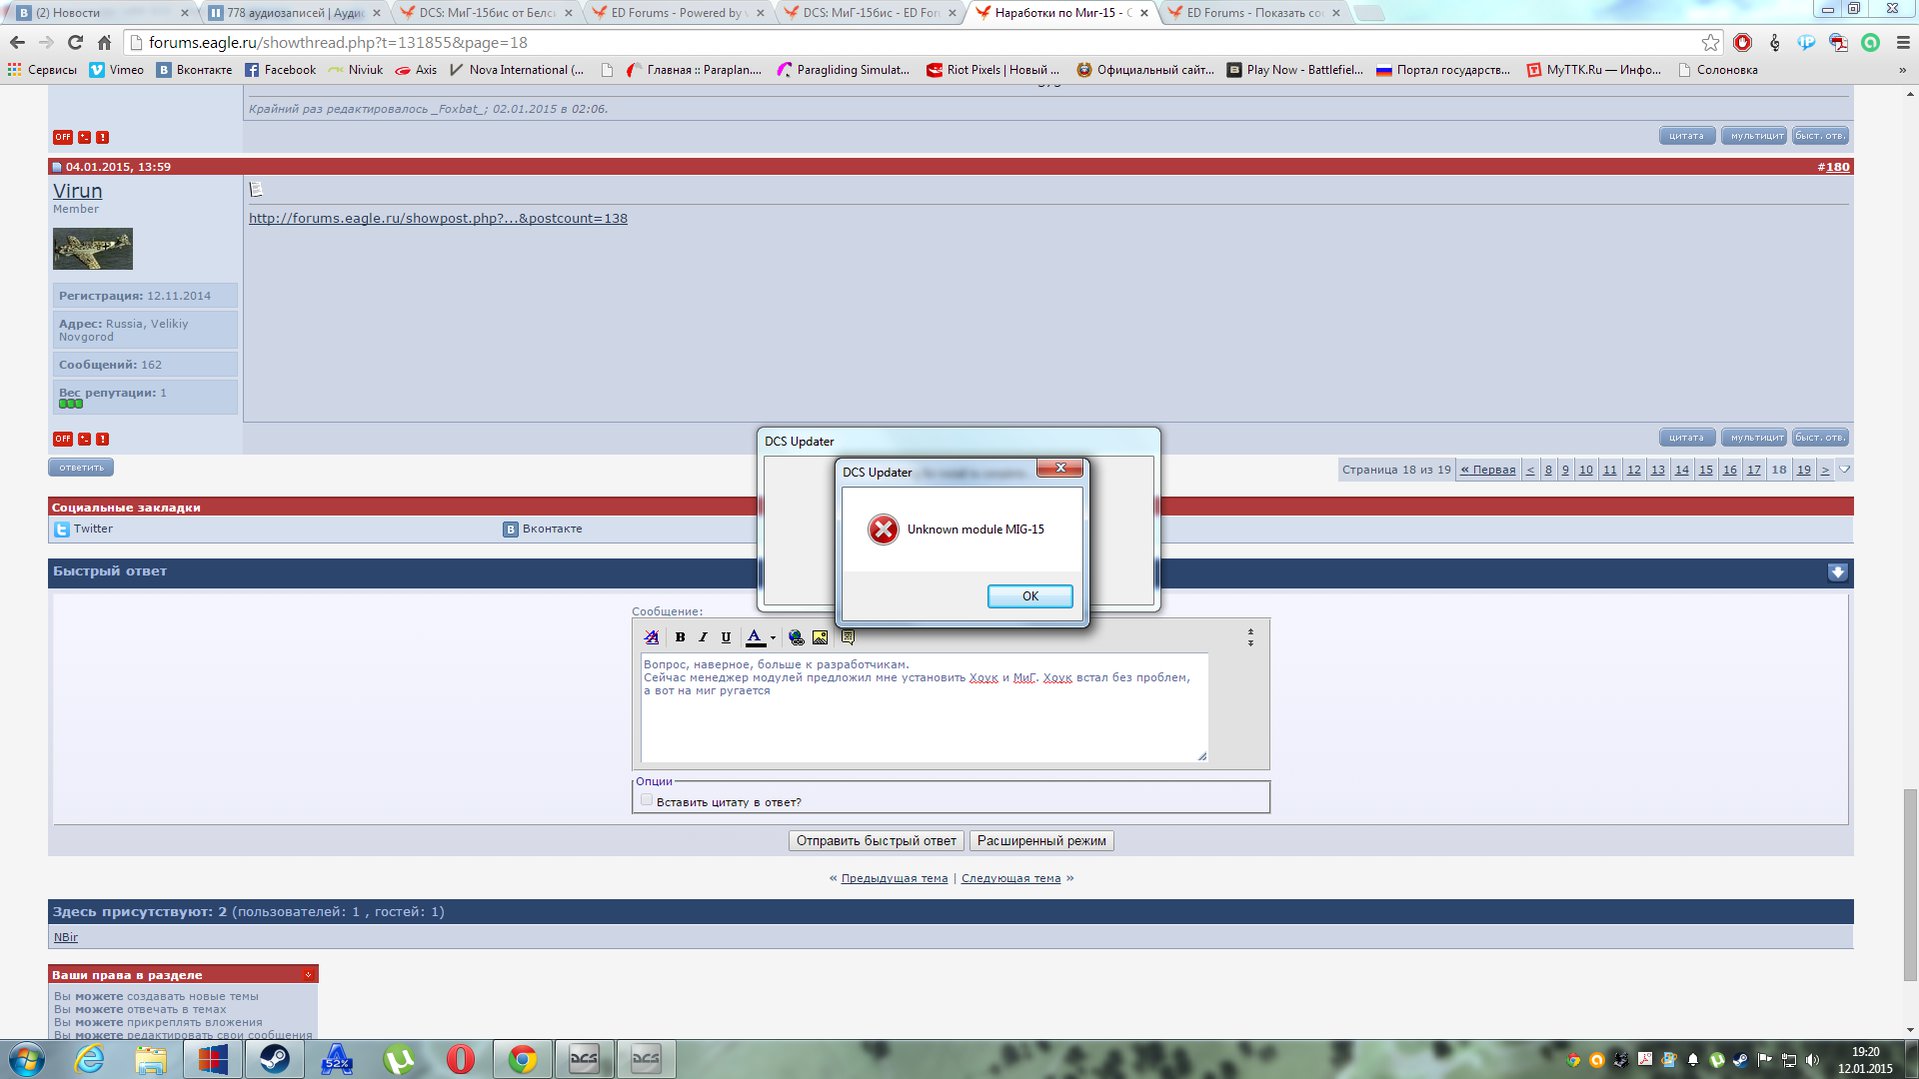The image size is (1919, 1079).
Task: Open the IP bubble extension icon
Action: (1806, 42)
